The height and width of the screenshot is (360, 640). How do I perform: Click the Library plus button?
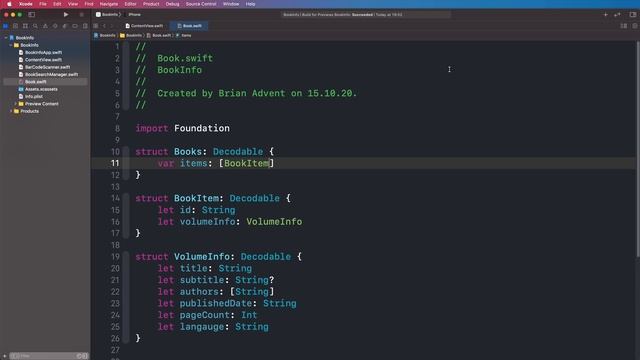coord(606,14)
